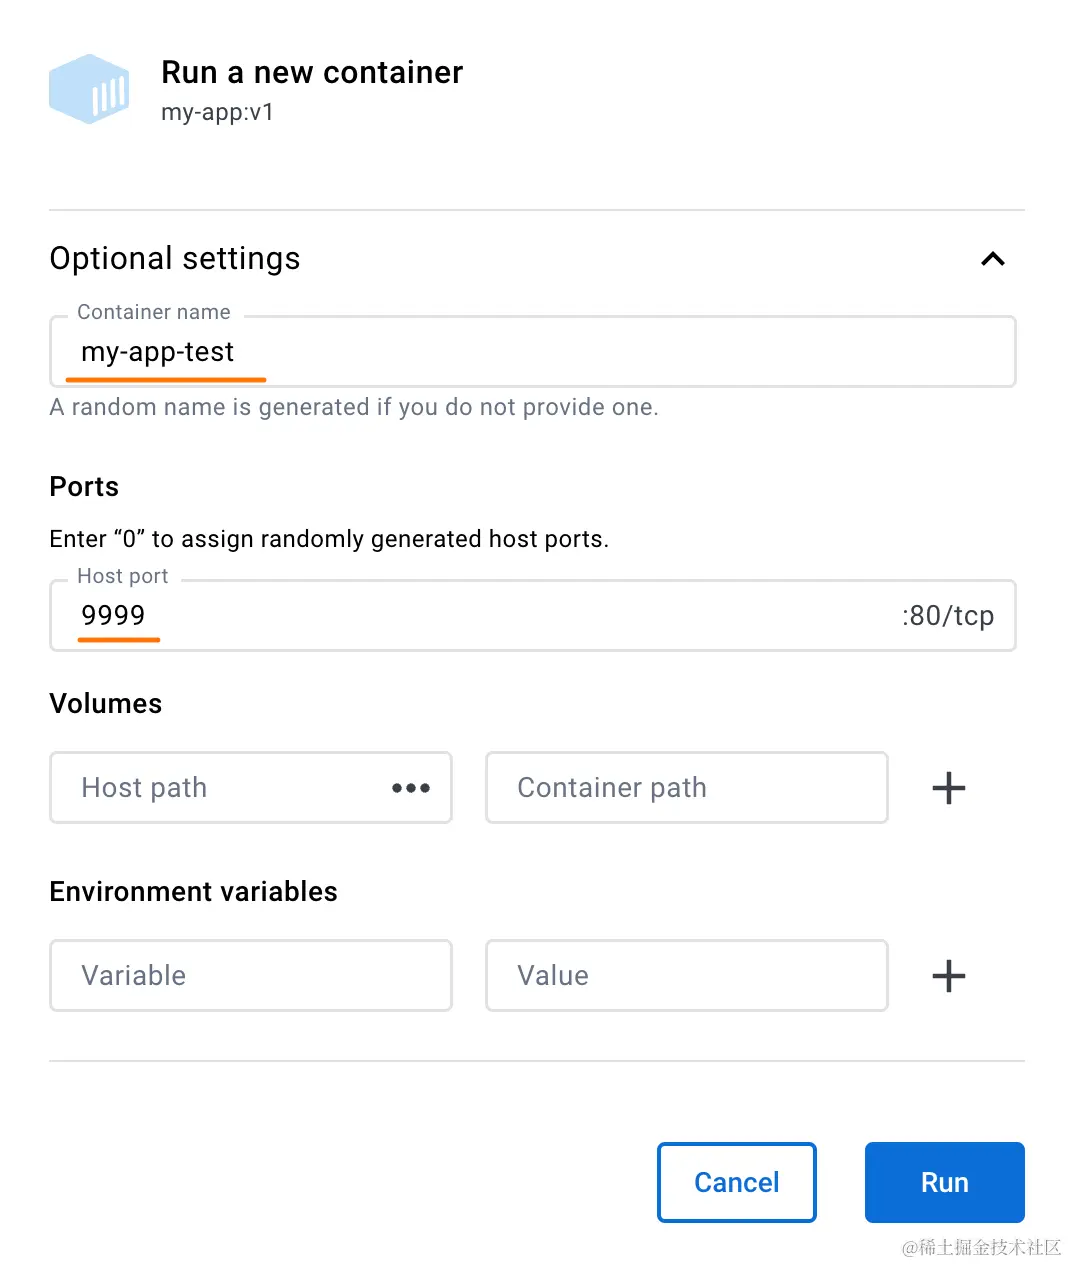Open host path browser via three dots

(411, 788)
